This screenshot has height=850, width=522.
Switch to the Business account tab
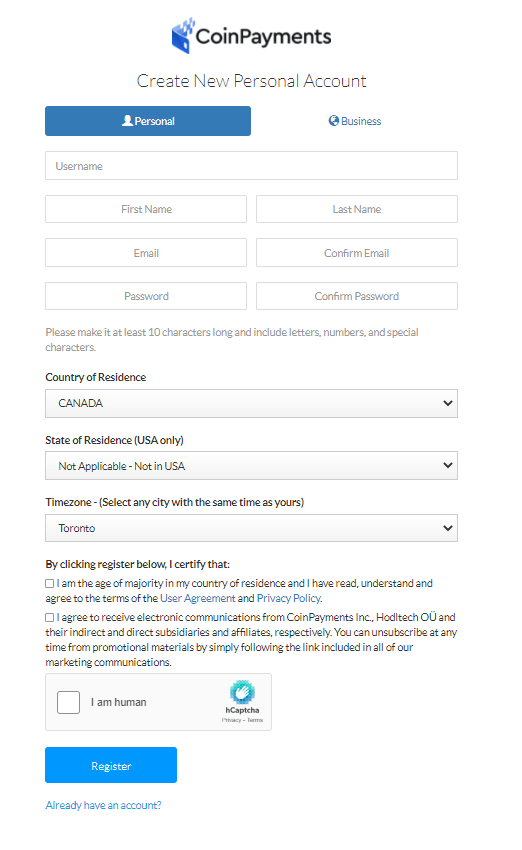[355, 121]
